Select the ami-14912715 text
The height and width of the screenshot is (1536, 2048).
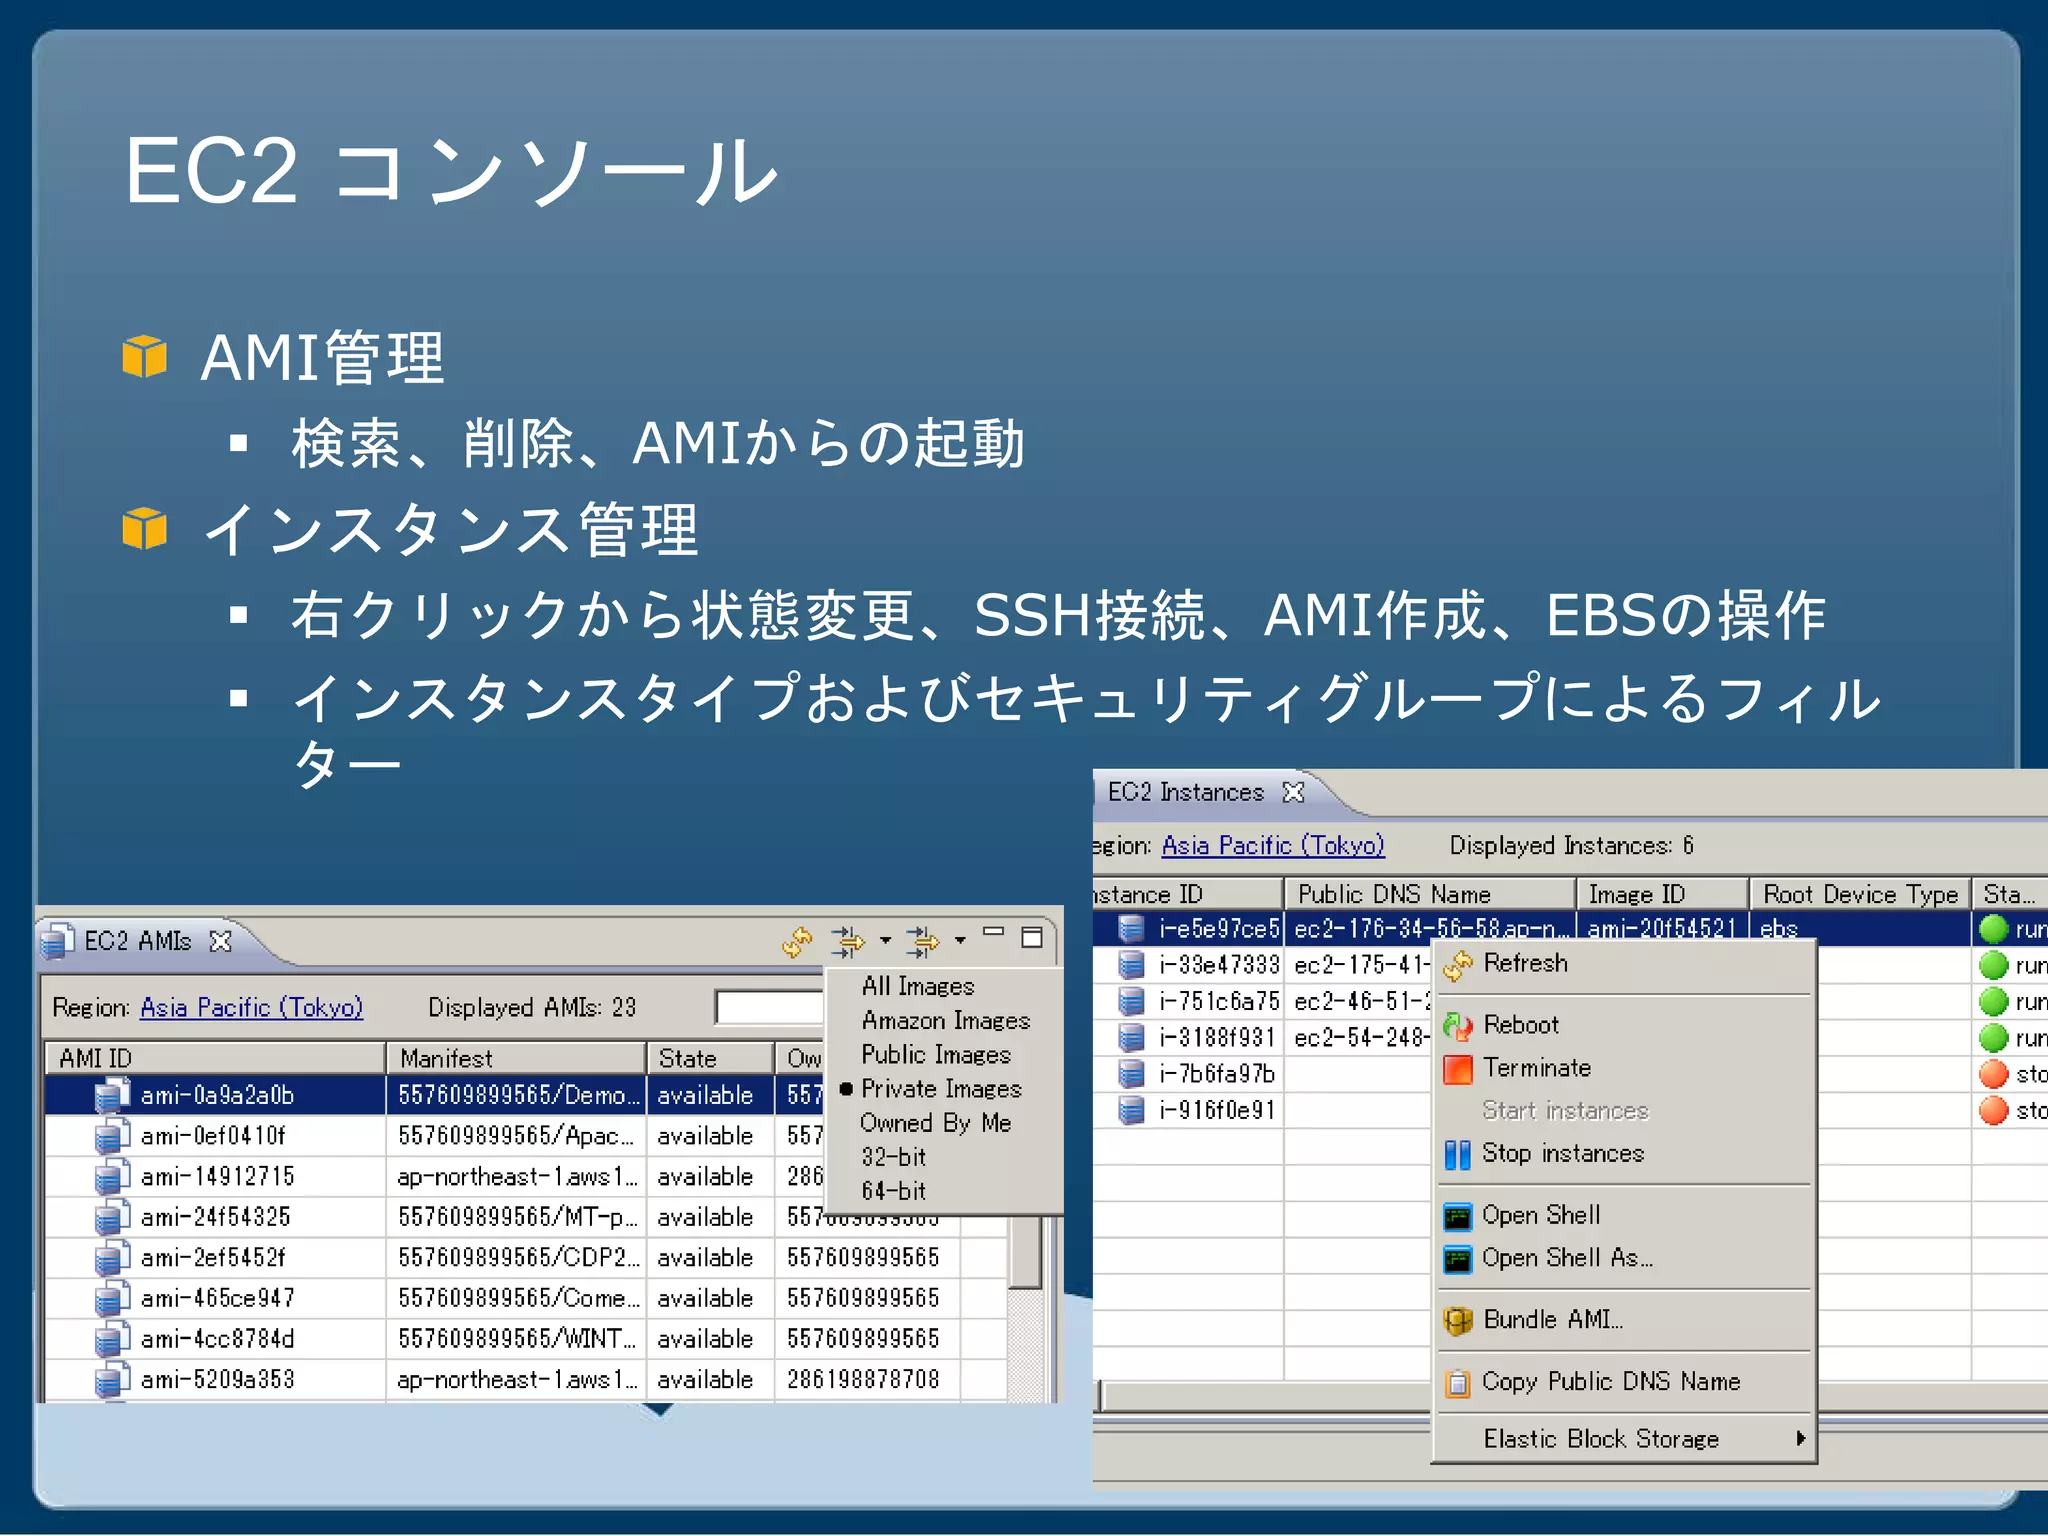point(218,1177)
